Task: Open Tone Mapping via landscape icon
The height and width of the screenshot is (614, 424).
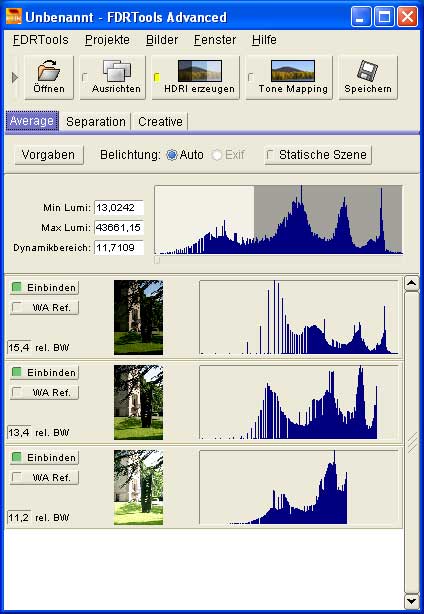Action: click(x=293, y=70)
